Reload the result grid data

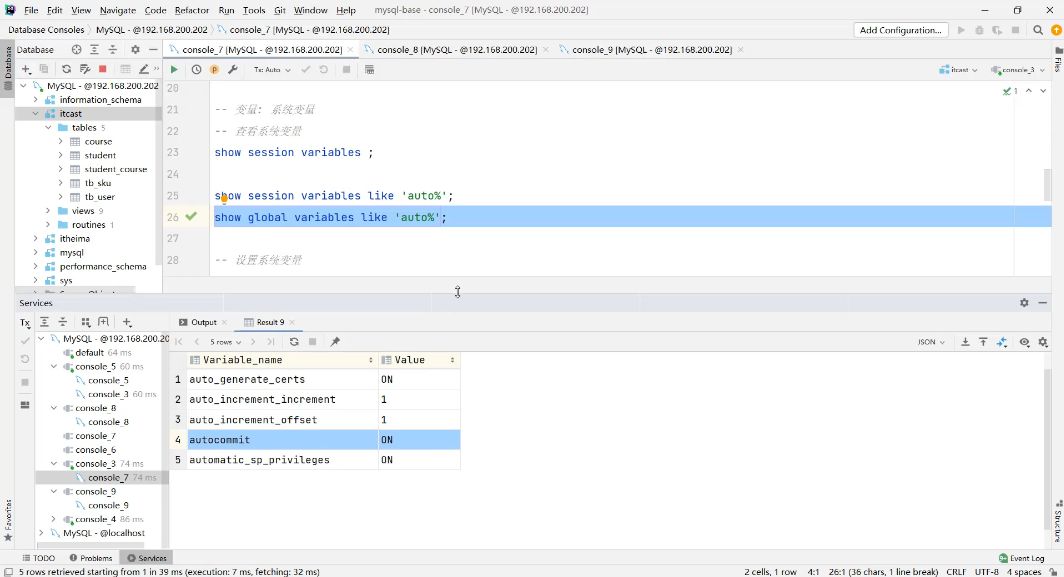tap(294, 342)
